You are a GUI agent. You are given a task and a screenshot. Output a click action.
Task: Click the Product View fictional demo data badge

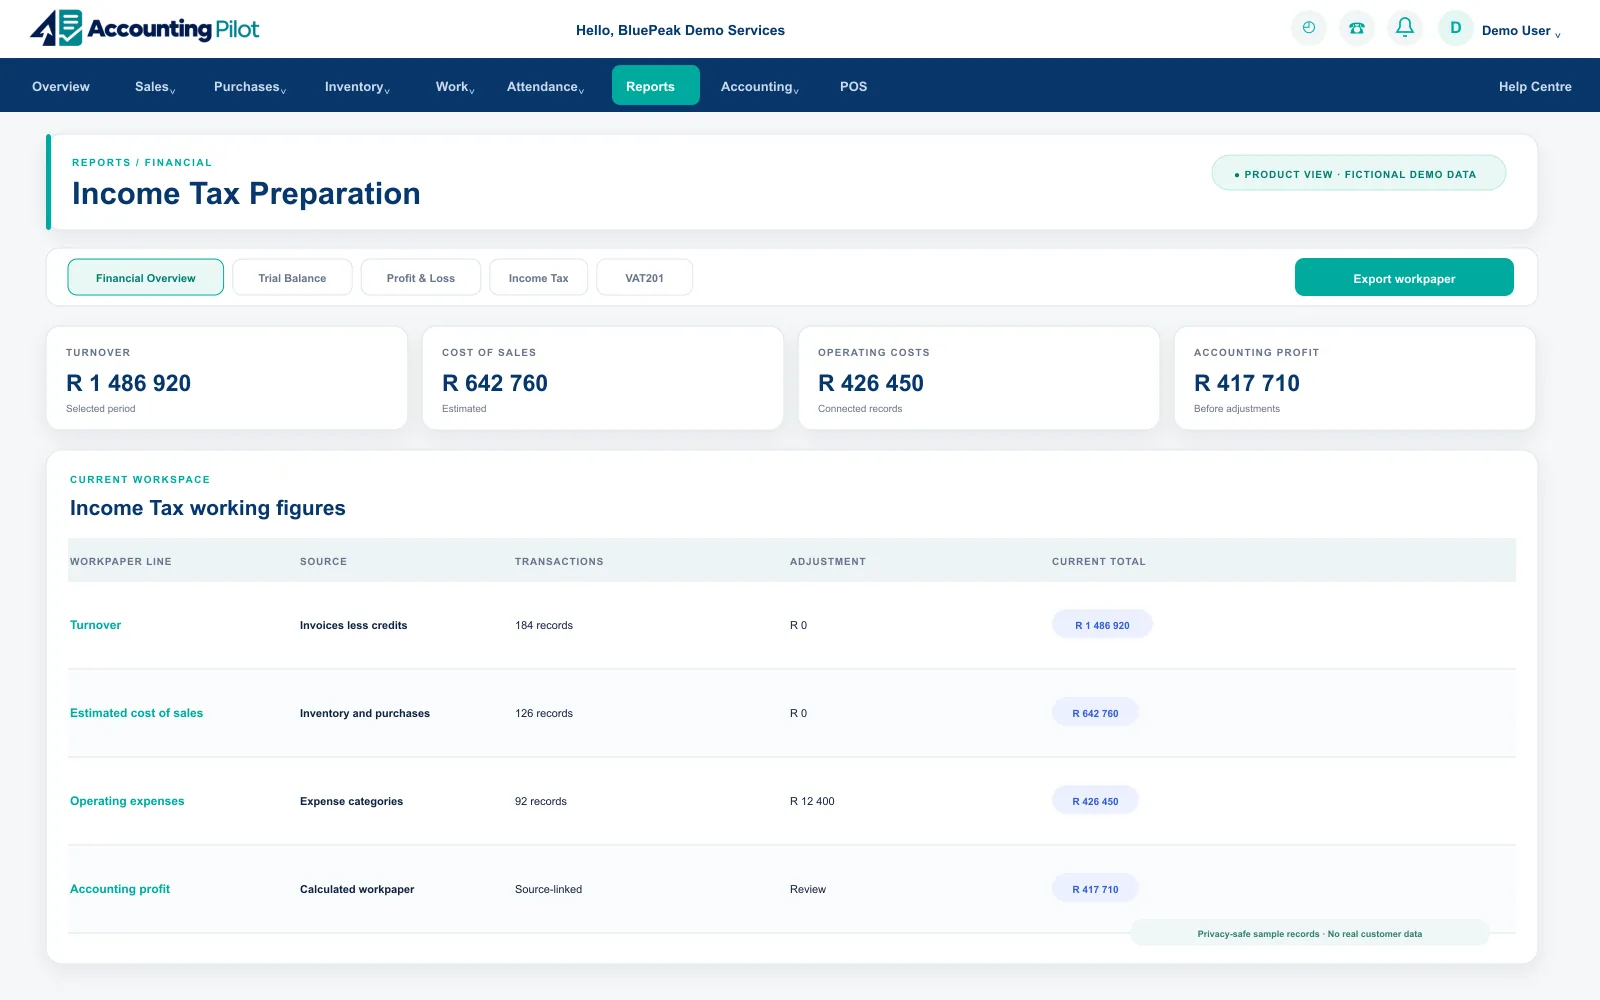(x=1359, y=173)
